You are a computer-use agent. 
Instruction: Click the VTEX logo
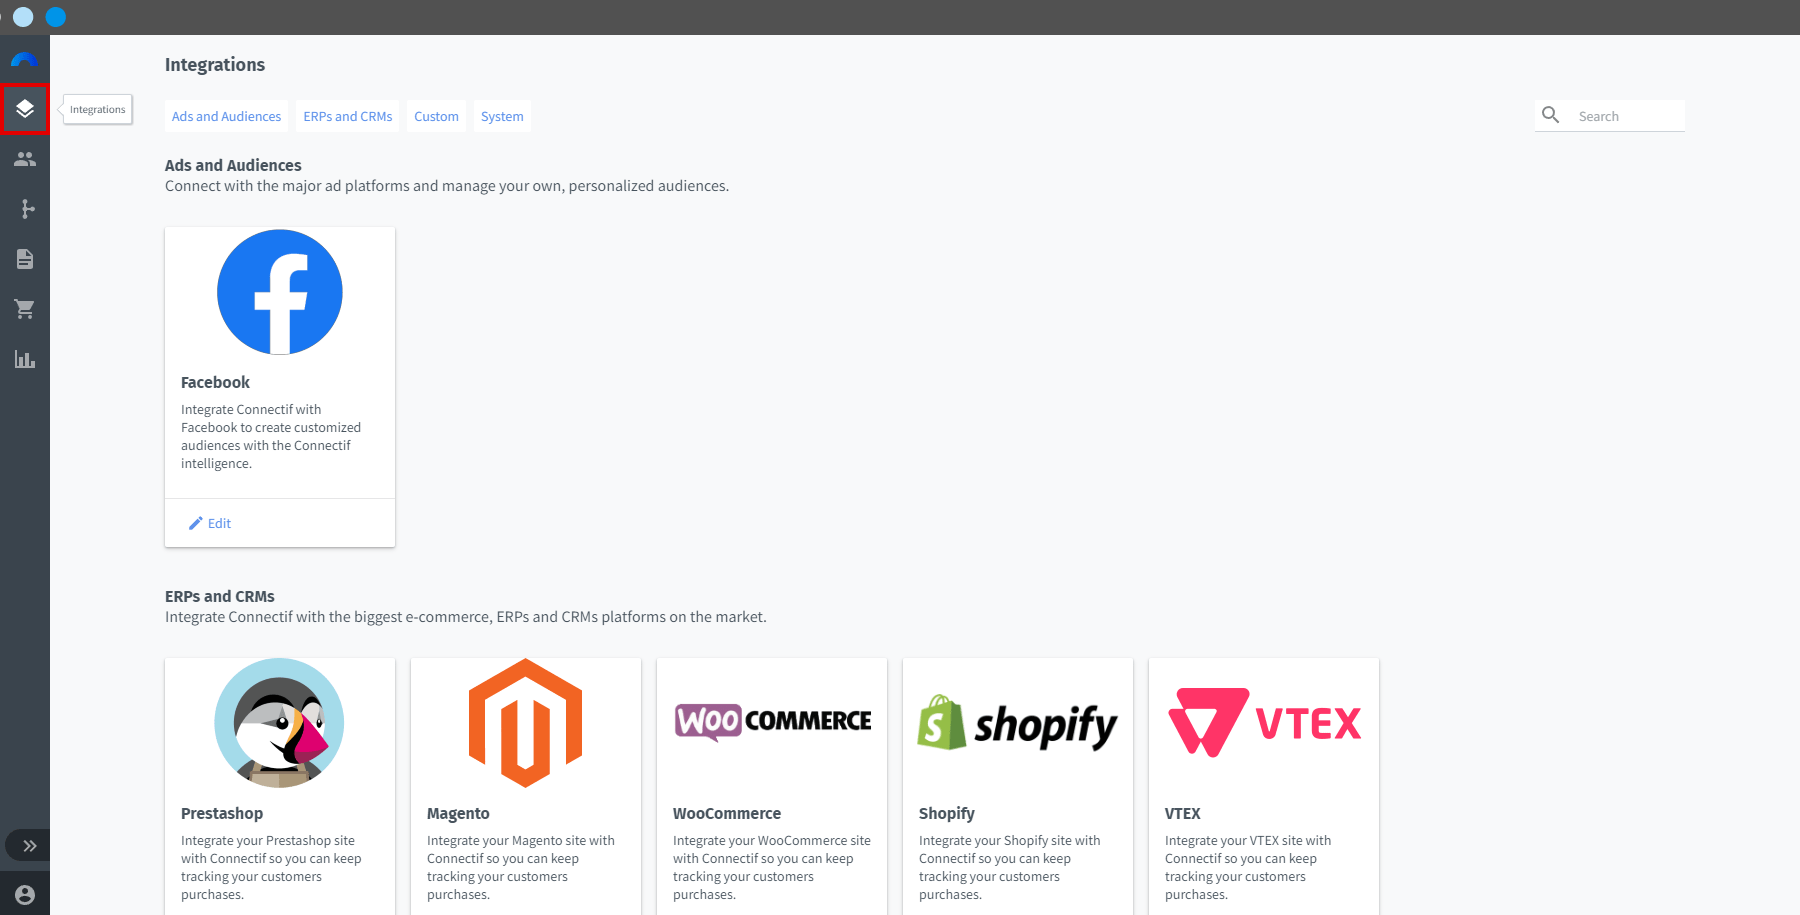[x=1264, y=723]
